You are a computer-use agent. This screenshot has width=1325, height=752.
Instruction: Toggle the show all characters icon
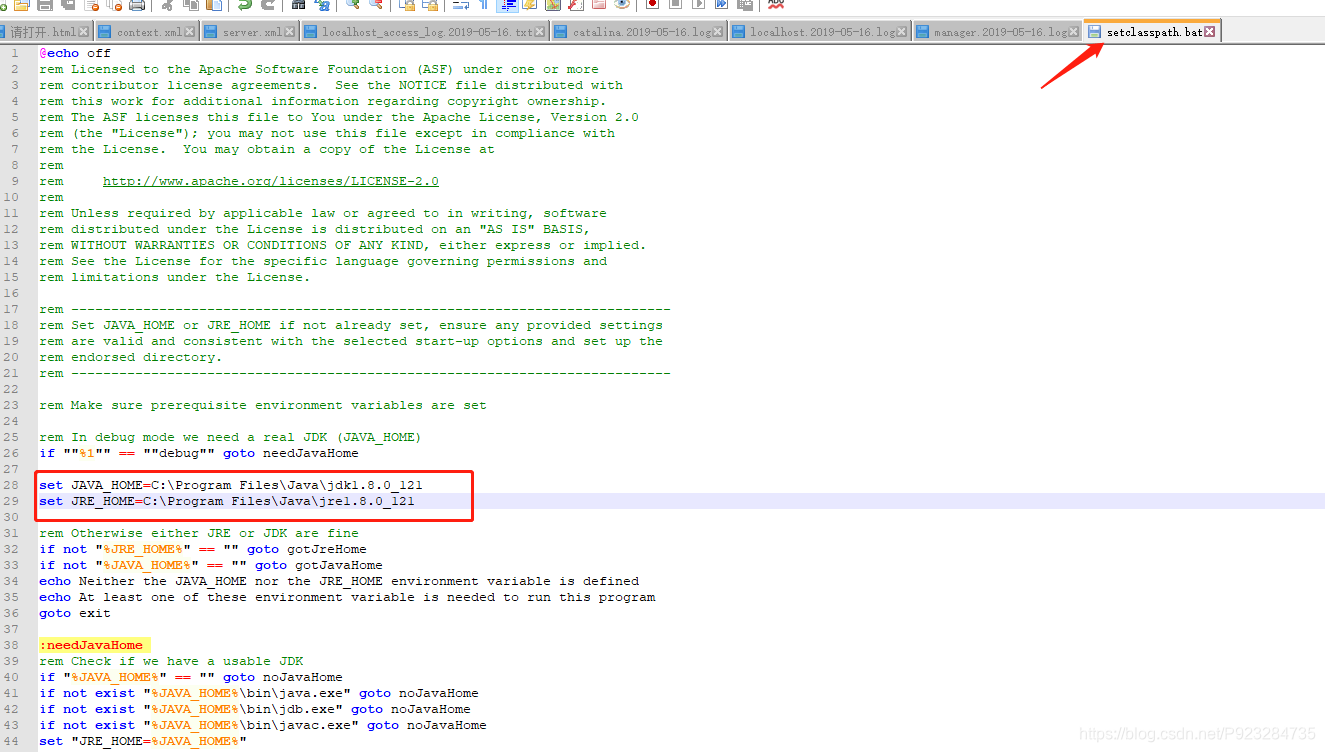click(x=483, y=5)
